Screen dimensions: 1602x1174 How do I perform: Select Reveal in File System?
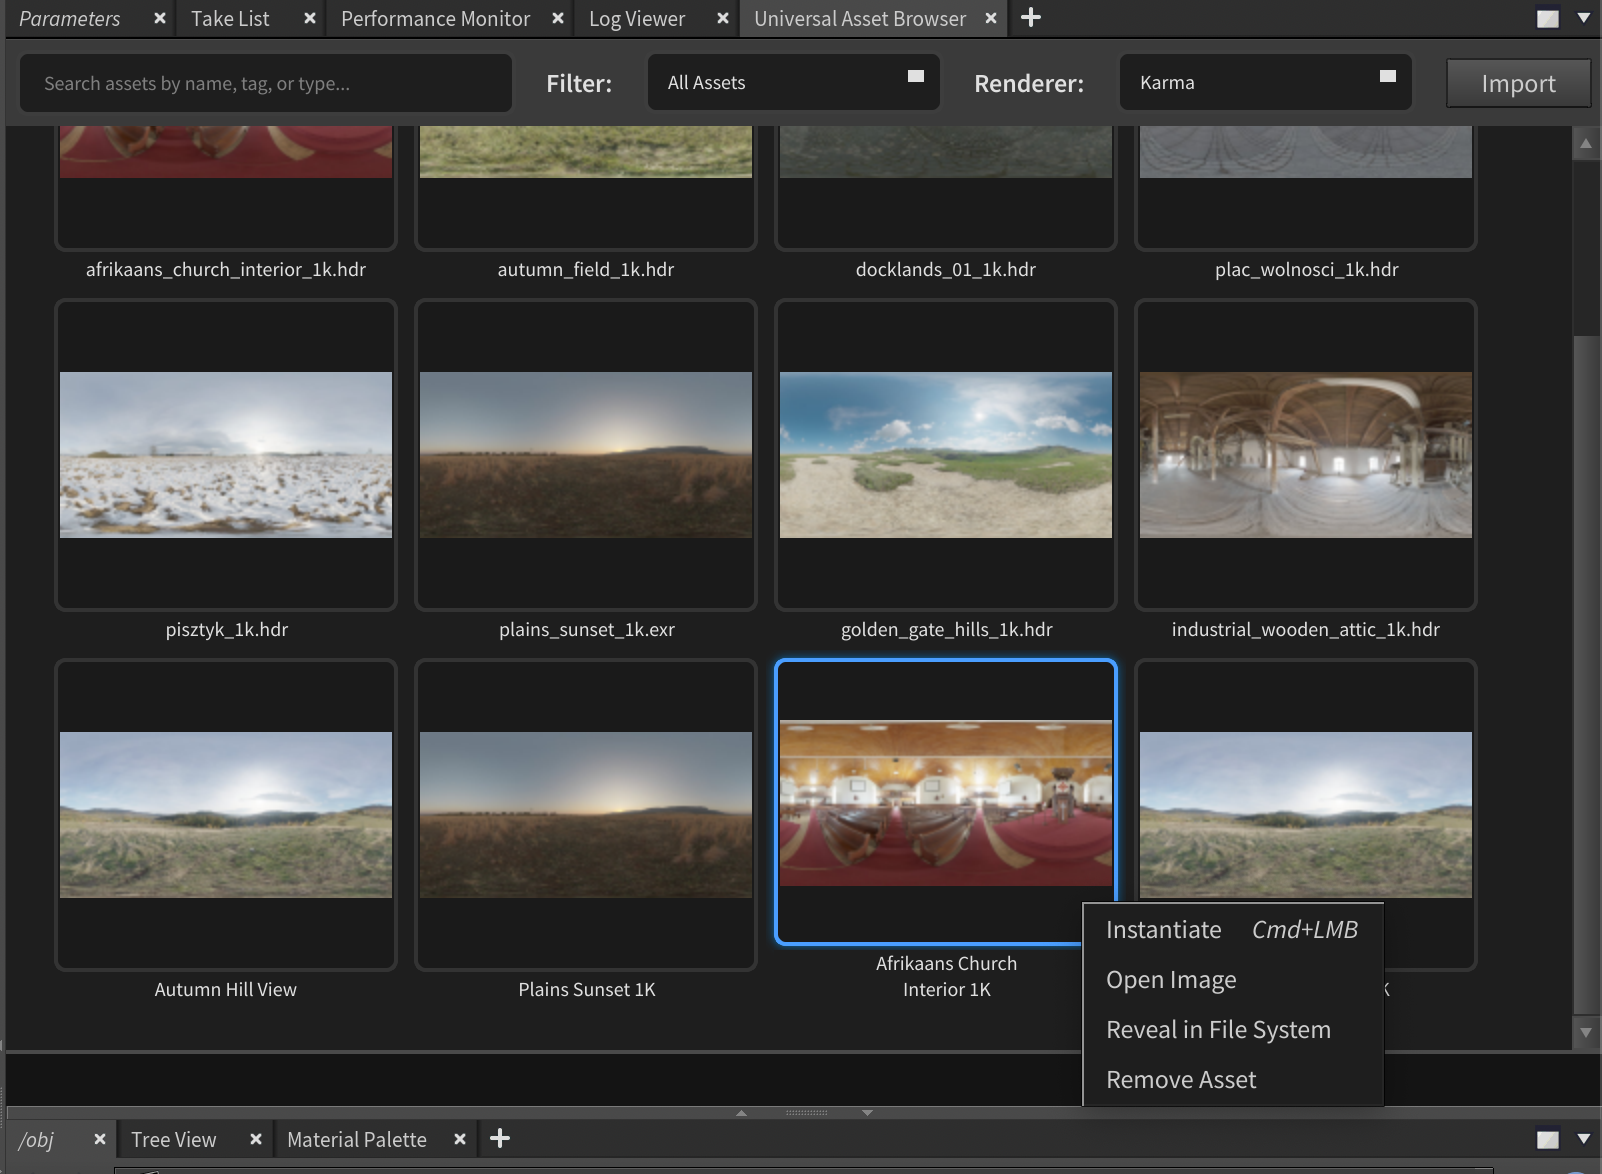1218,1030
